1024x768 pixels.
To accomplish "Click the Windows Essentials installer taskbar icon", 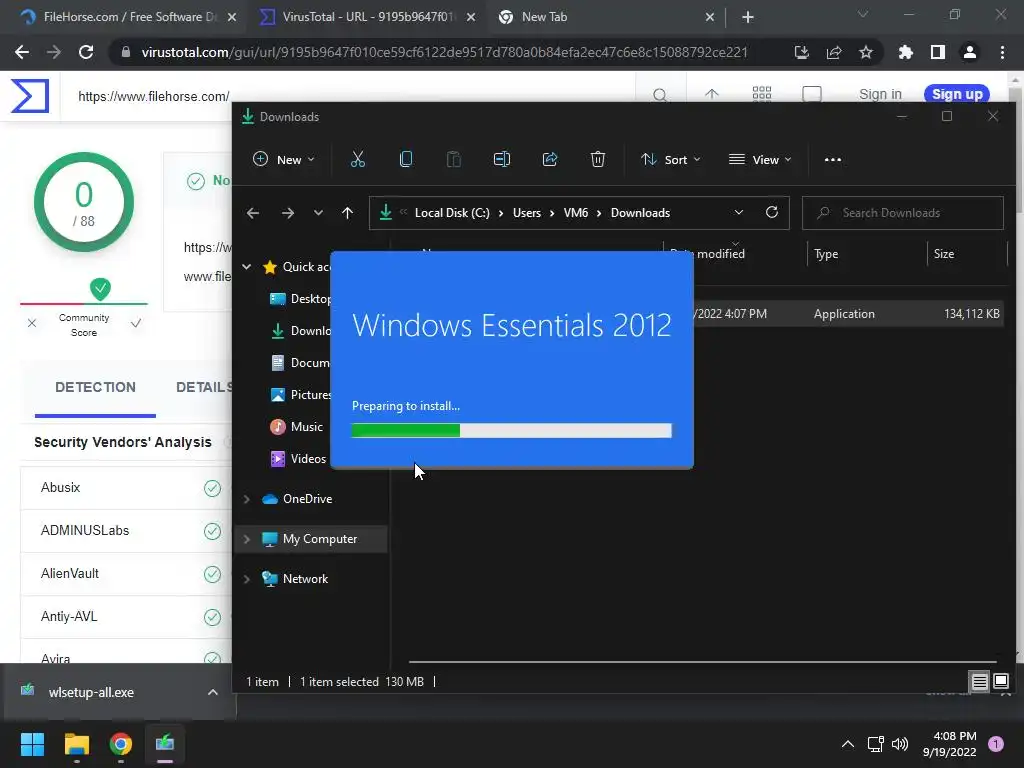I will tap(165, 744).
